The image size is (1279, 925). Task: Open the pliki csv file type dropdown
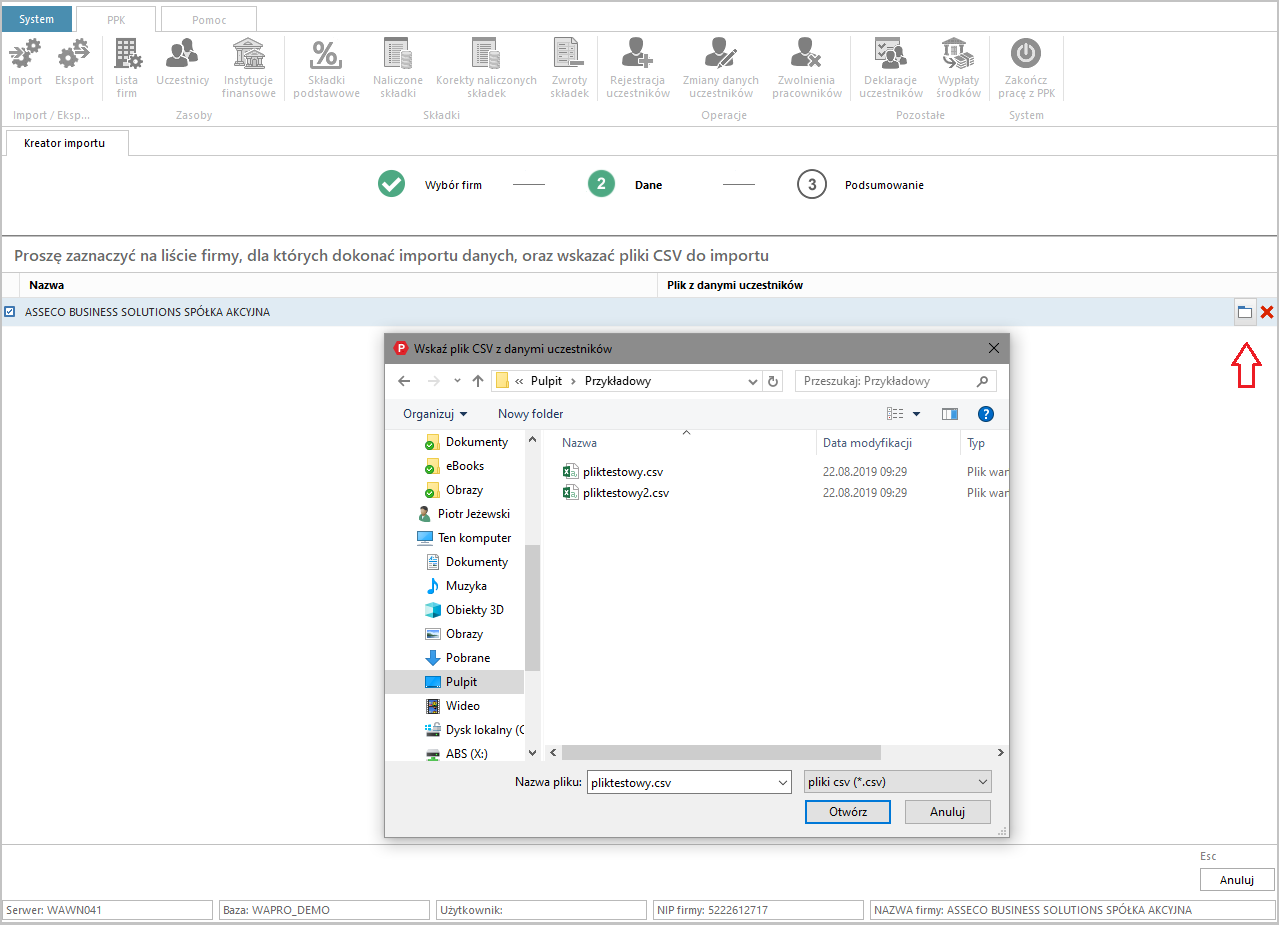tap(898, 782)
